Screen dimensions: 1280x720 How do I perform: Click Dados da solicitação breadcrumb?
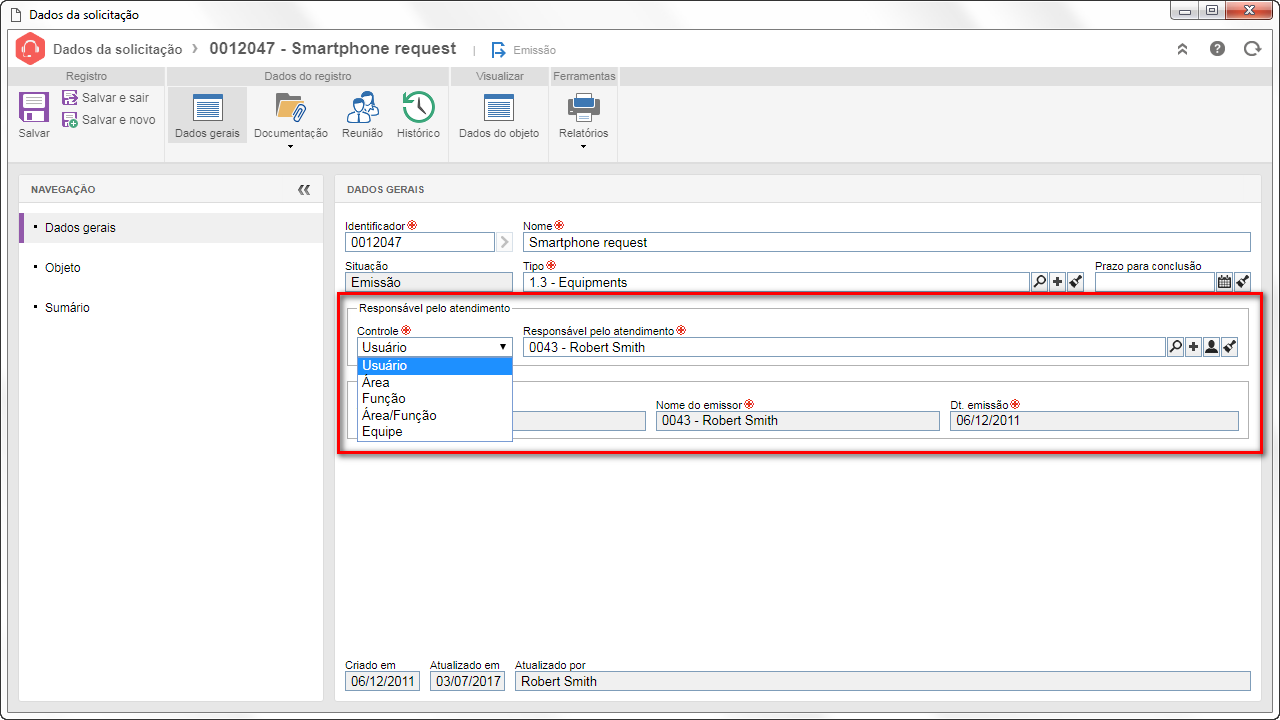pyautogui.click(x=118, y=49)
